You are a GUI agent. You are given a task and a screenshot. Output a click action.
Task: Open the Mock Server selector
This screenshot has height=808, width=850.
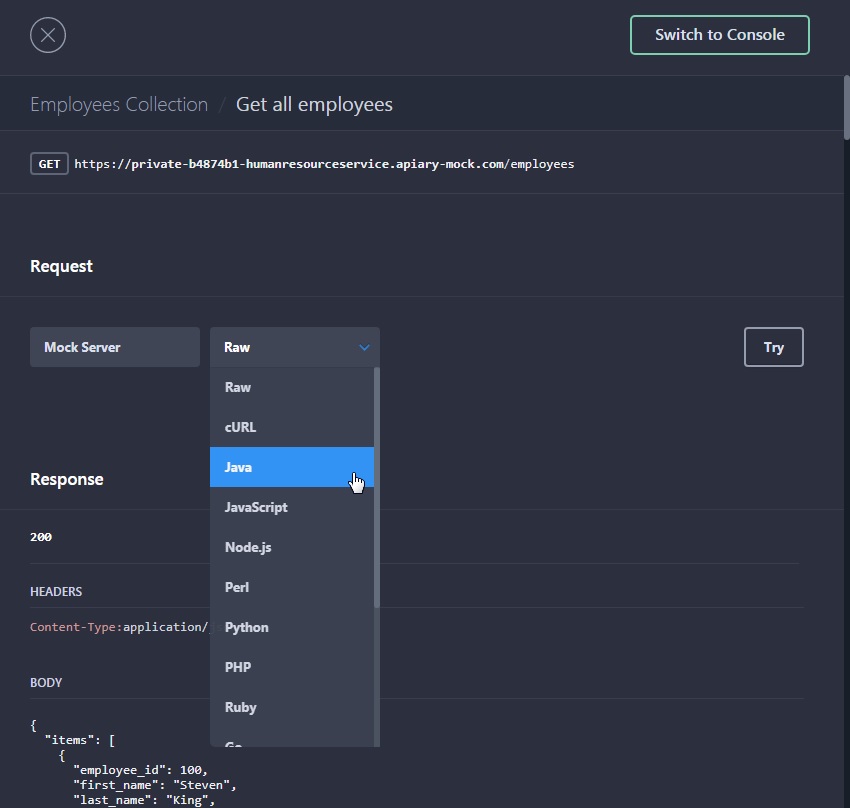pyautogui.click(x=114, y=347)
